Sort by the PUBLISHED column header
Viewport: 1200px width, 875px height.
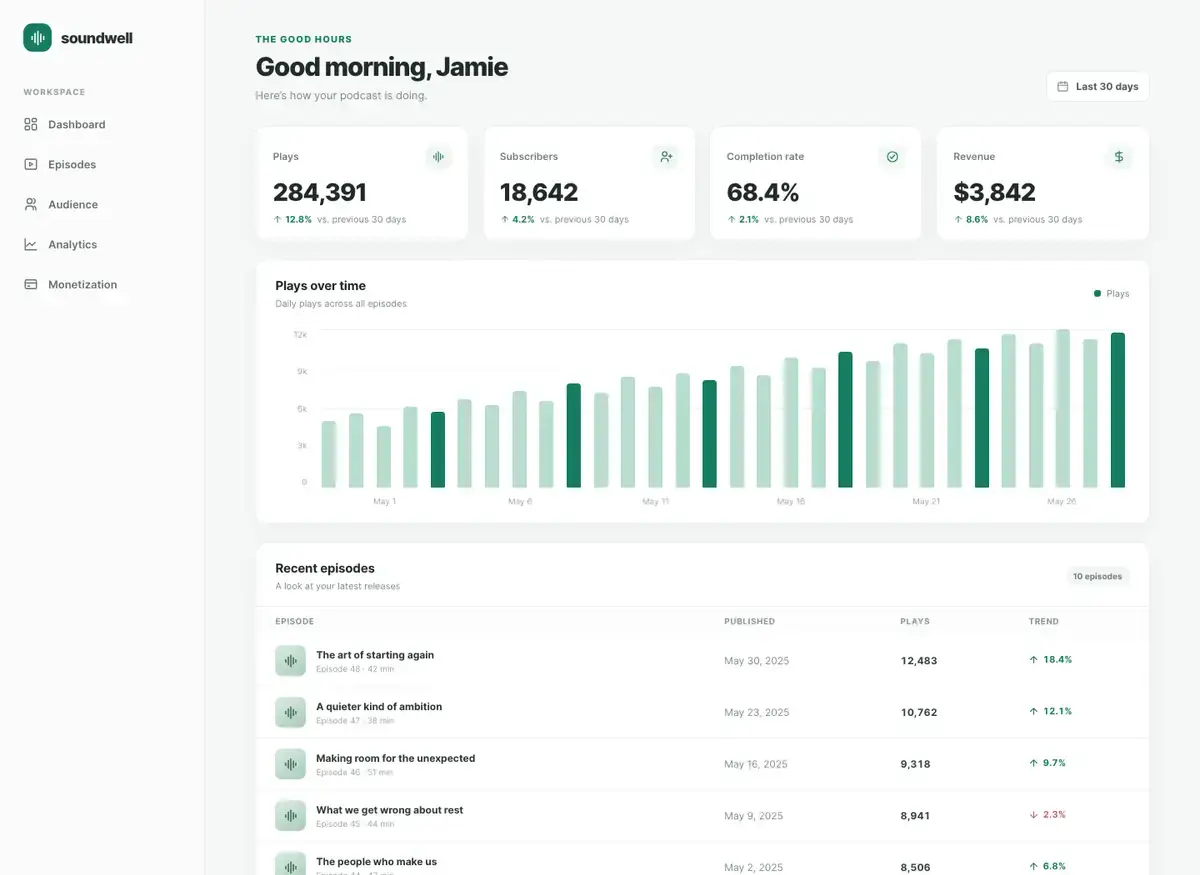[x=749, y=622]
